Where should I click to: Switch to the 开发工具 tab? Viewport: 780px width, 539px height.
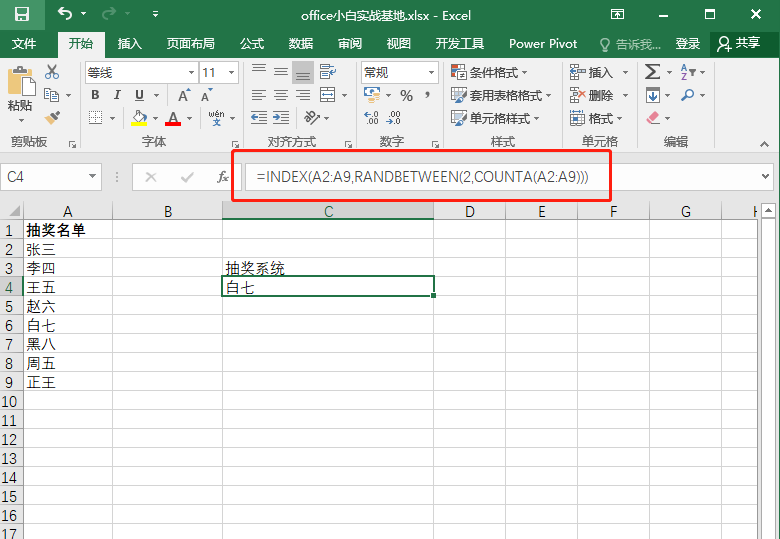[460, 44]
